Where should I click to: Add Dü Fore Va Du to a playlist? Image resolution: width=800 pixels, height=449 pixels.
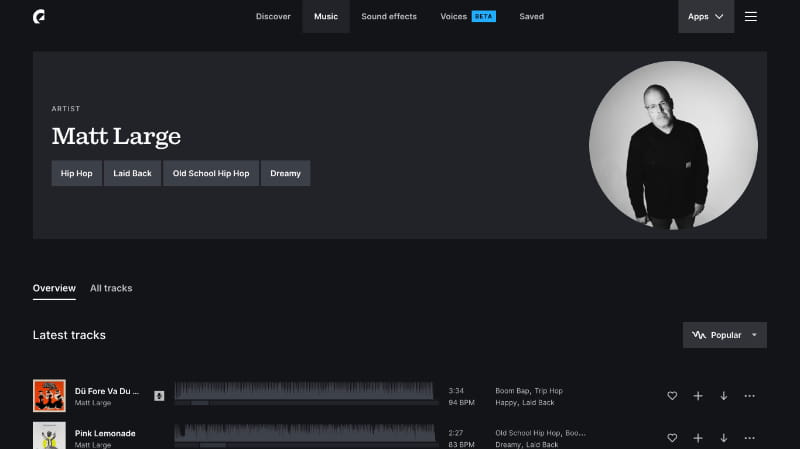tap(697, 396)
